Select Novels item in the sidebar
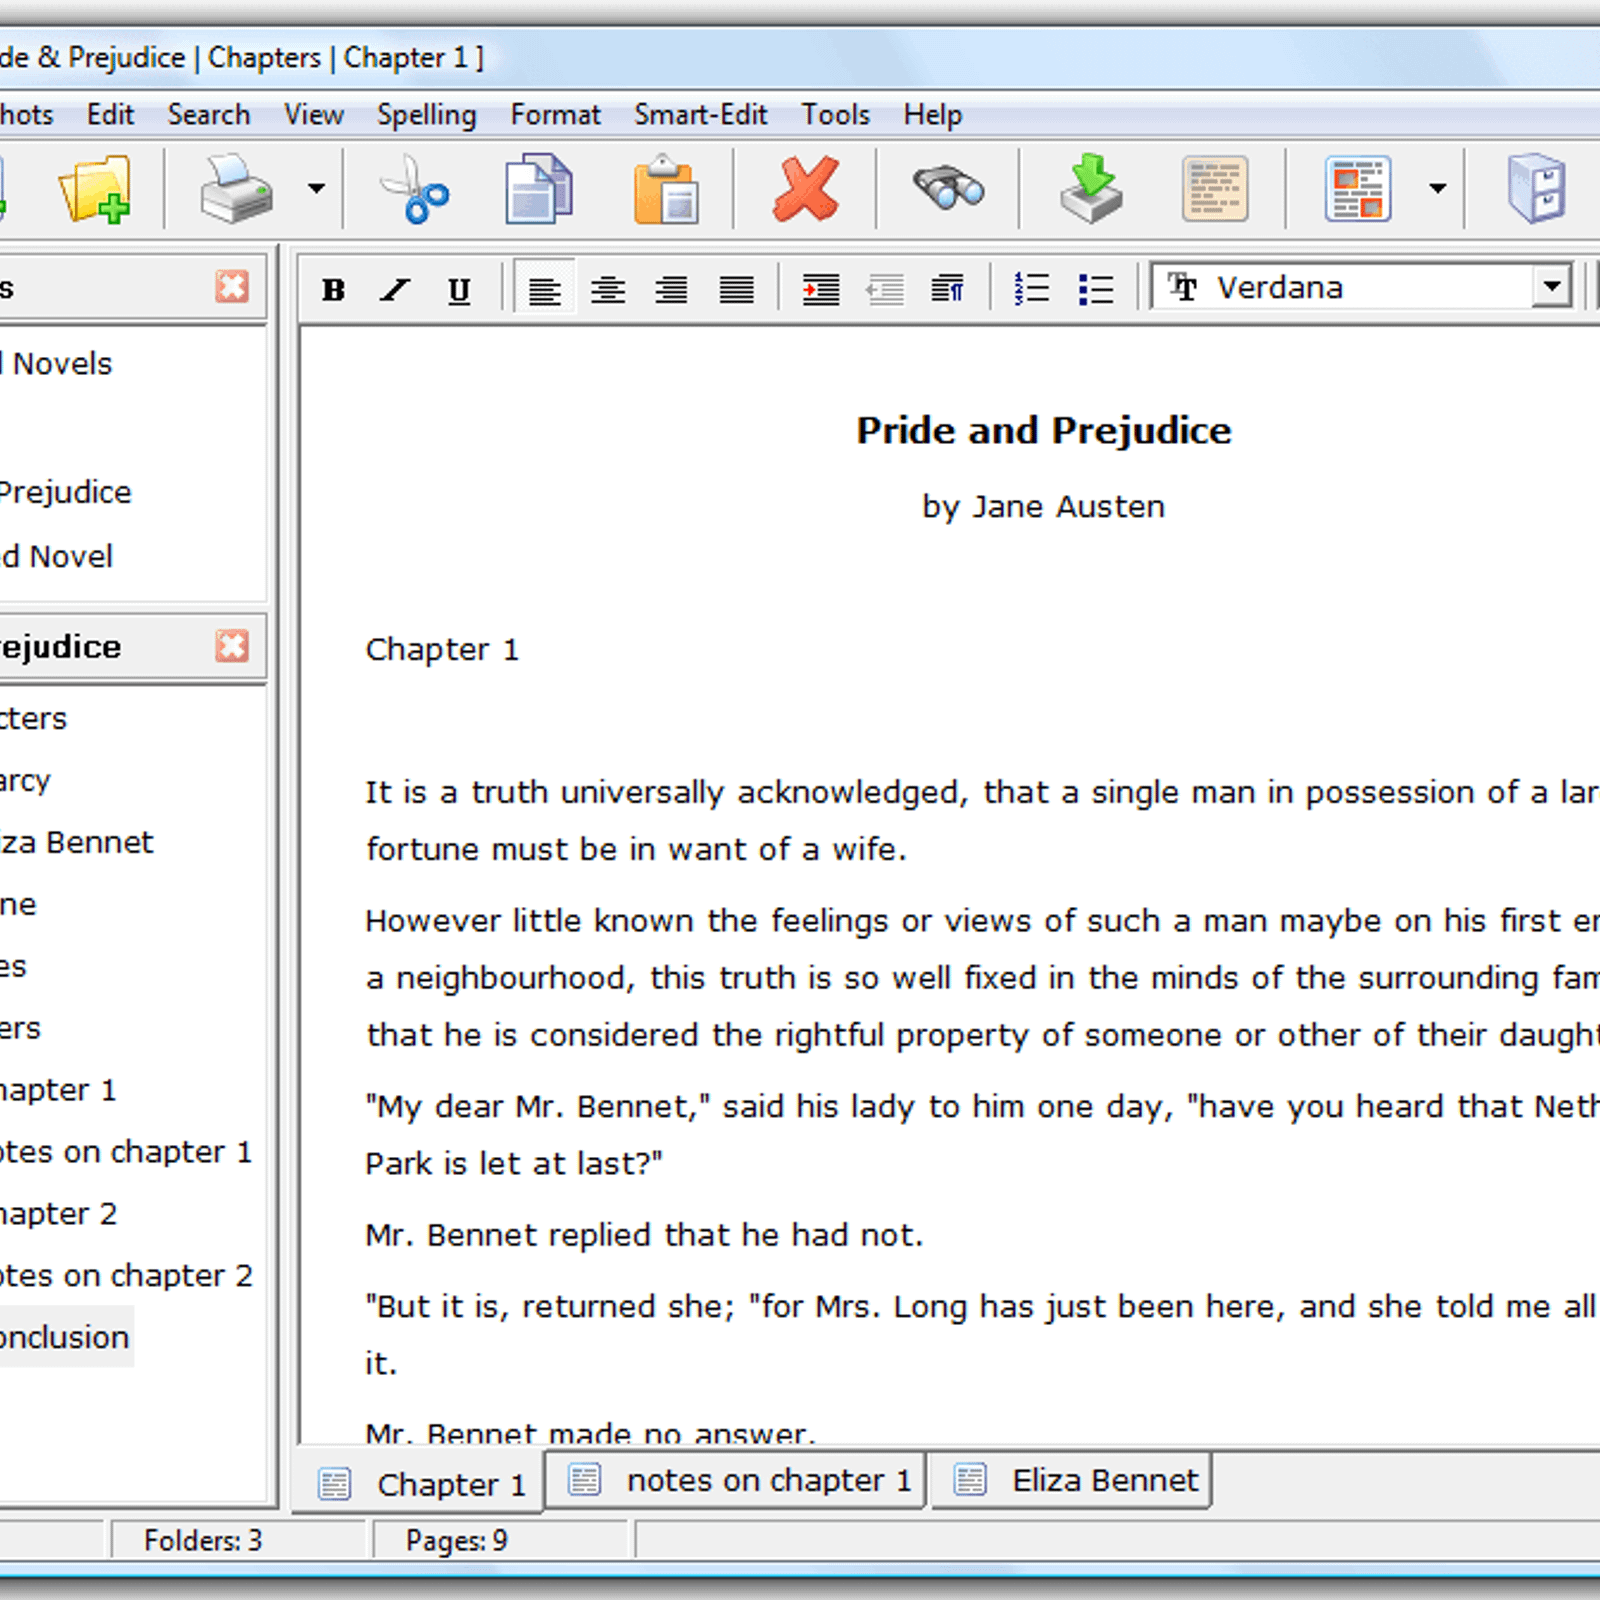1600x1600 pixels. [57, 364]
